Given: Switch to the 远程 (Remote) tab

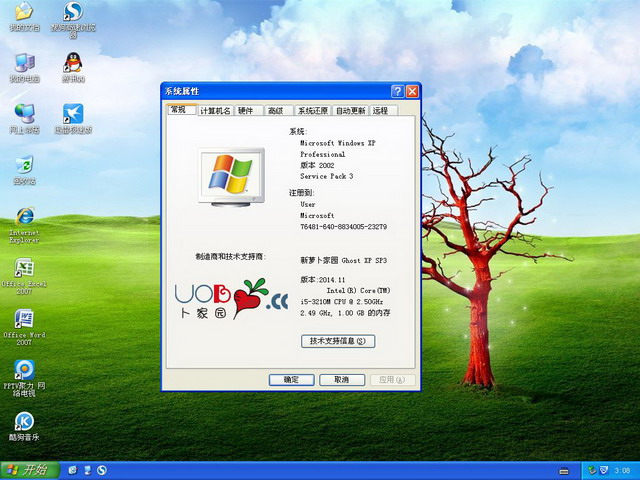Looking at the screenshot, I should (383, 111).
